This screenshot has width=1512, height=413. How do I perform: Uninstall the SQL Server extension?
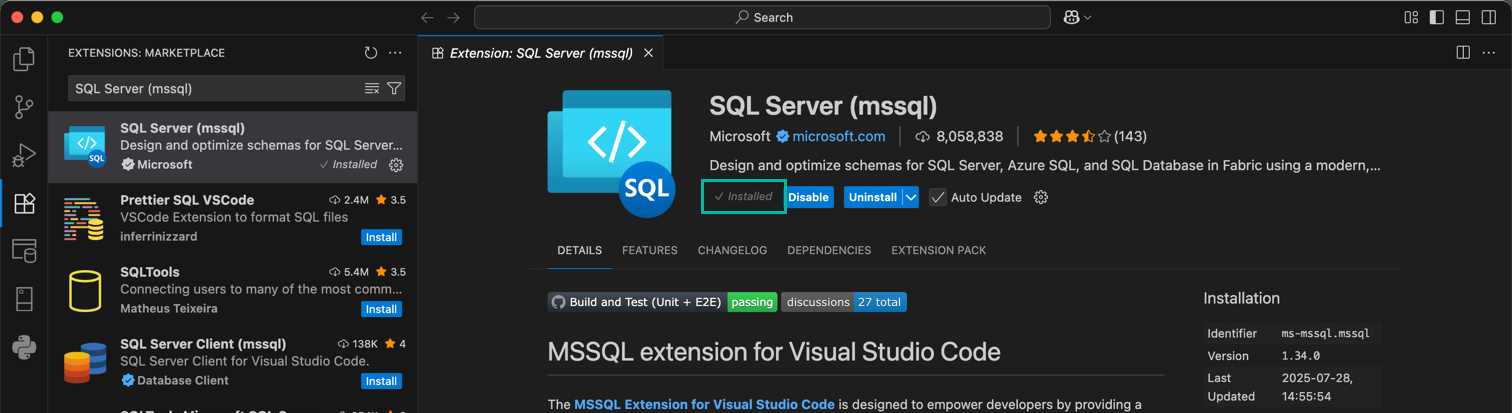point(873,198)
